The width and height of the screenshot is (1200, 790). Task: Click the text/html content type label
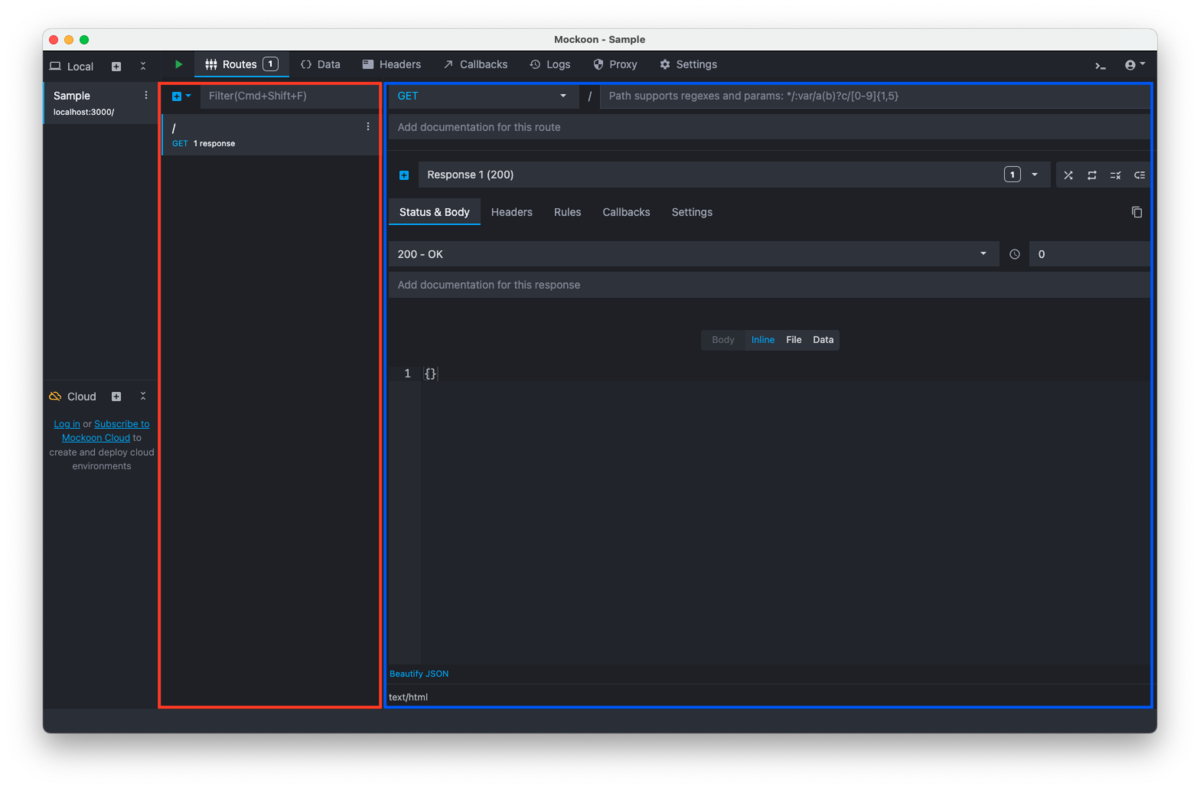click(408, 697)
